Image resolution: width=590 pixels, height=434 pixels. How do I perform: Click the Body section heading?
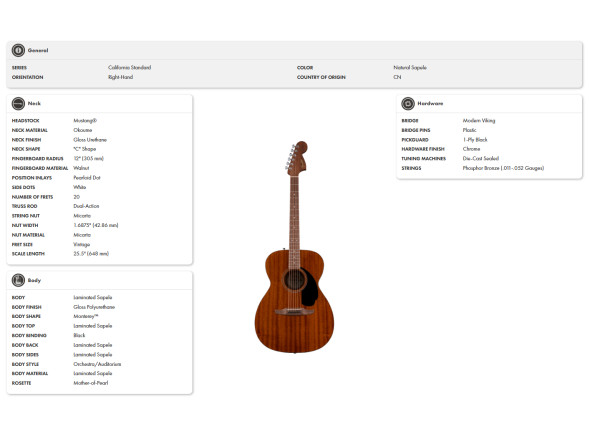34,280
